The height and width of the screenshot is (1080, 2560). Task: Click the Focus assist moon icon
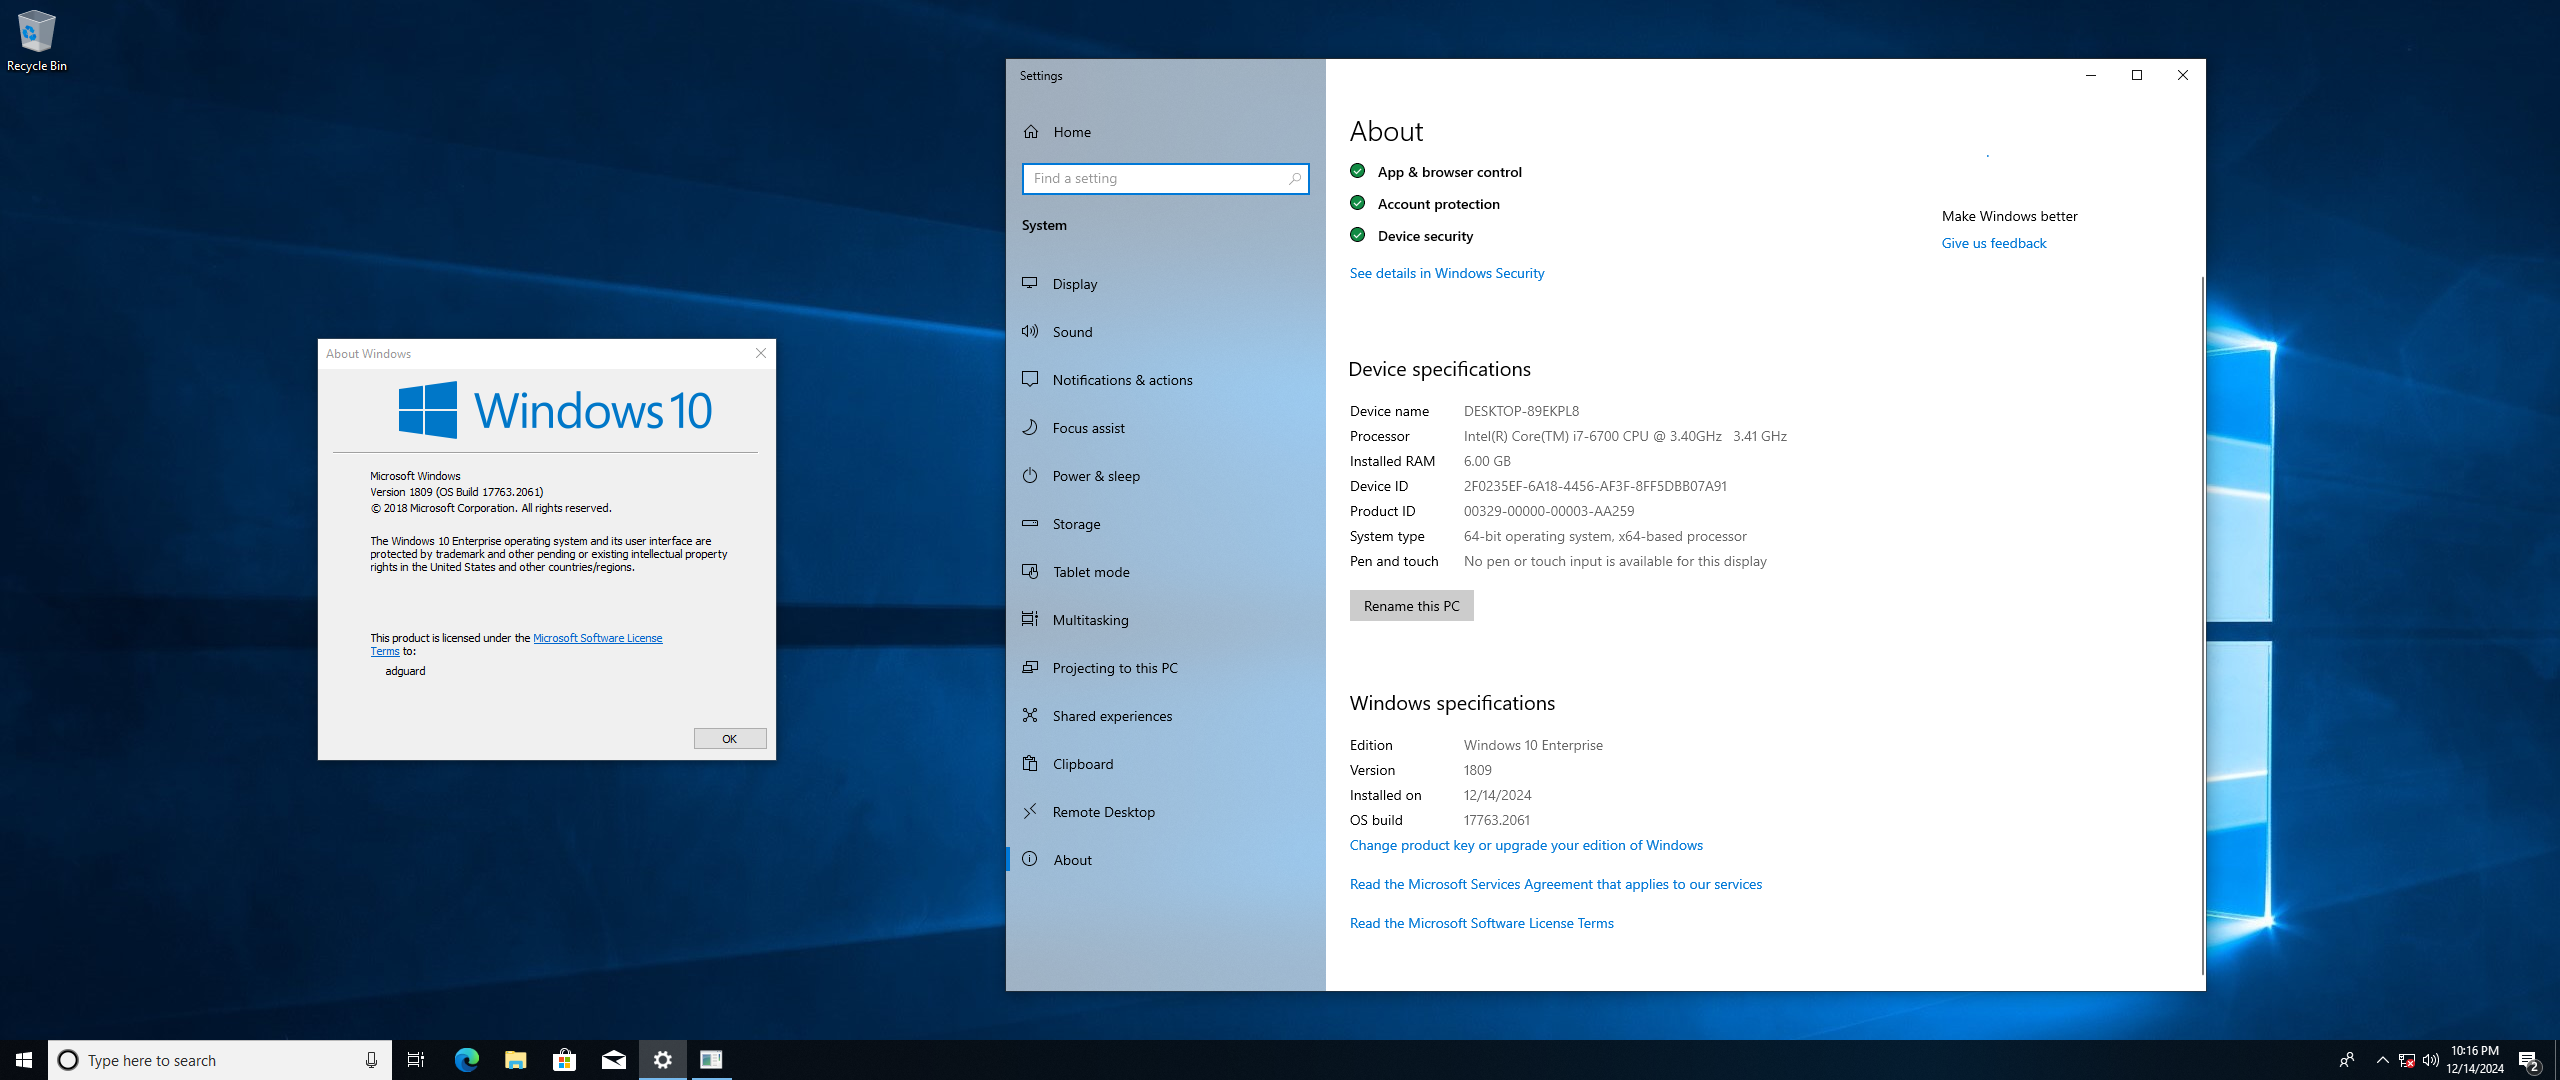(x=1030, y=427)
